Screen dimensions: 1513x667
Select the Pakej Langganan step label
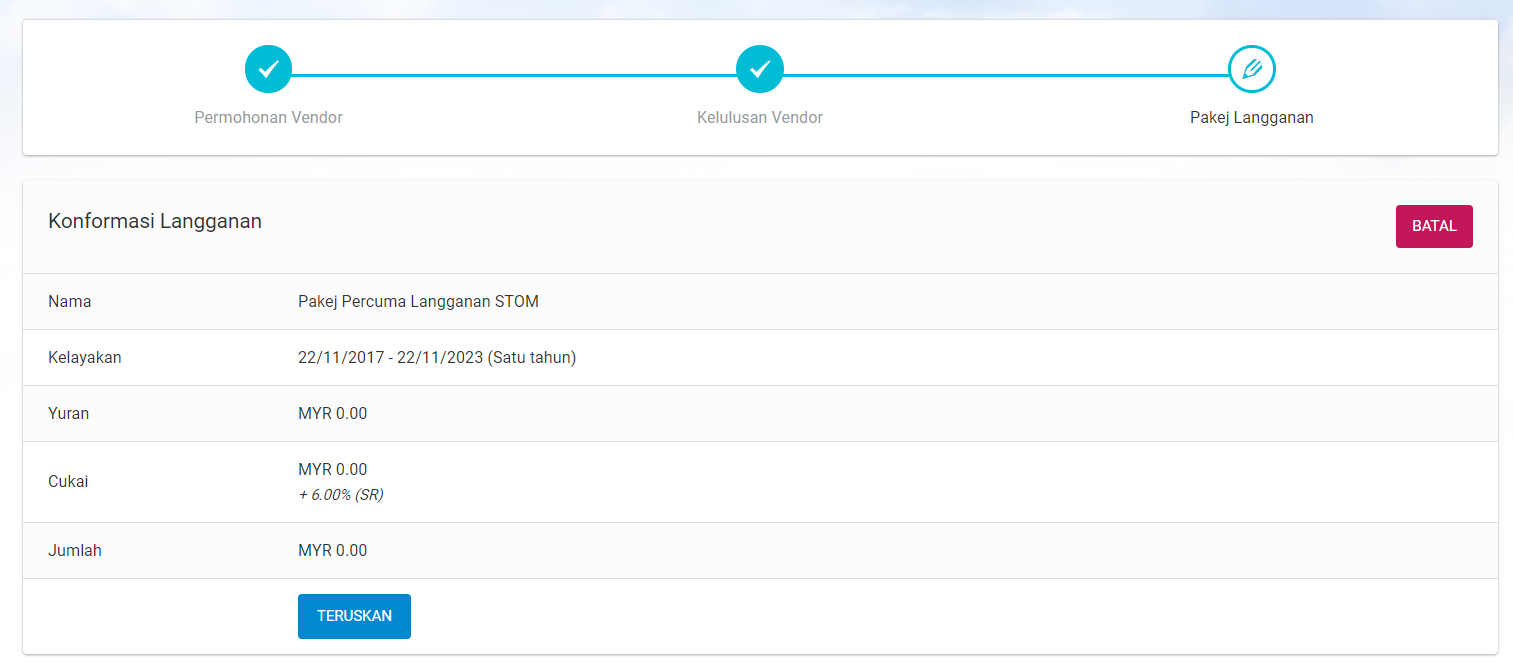point(1252,118)
